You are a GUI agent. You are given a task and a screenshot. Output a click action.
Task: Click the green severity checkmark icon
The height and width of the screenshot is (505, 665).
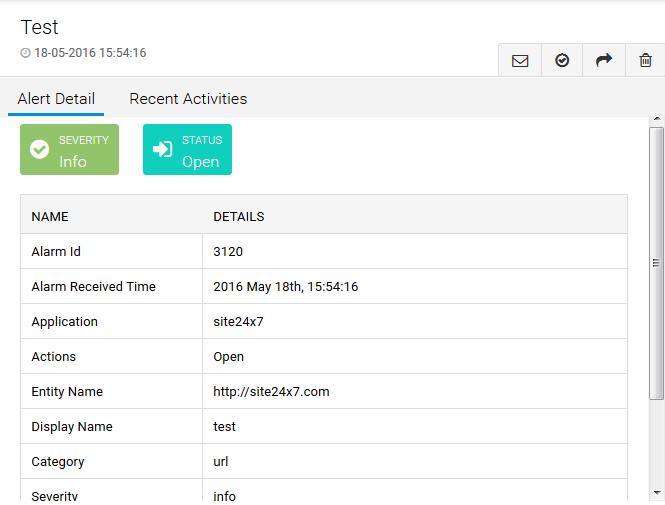tap(40, 150)
